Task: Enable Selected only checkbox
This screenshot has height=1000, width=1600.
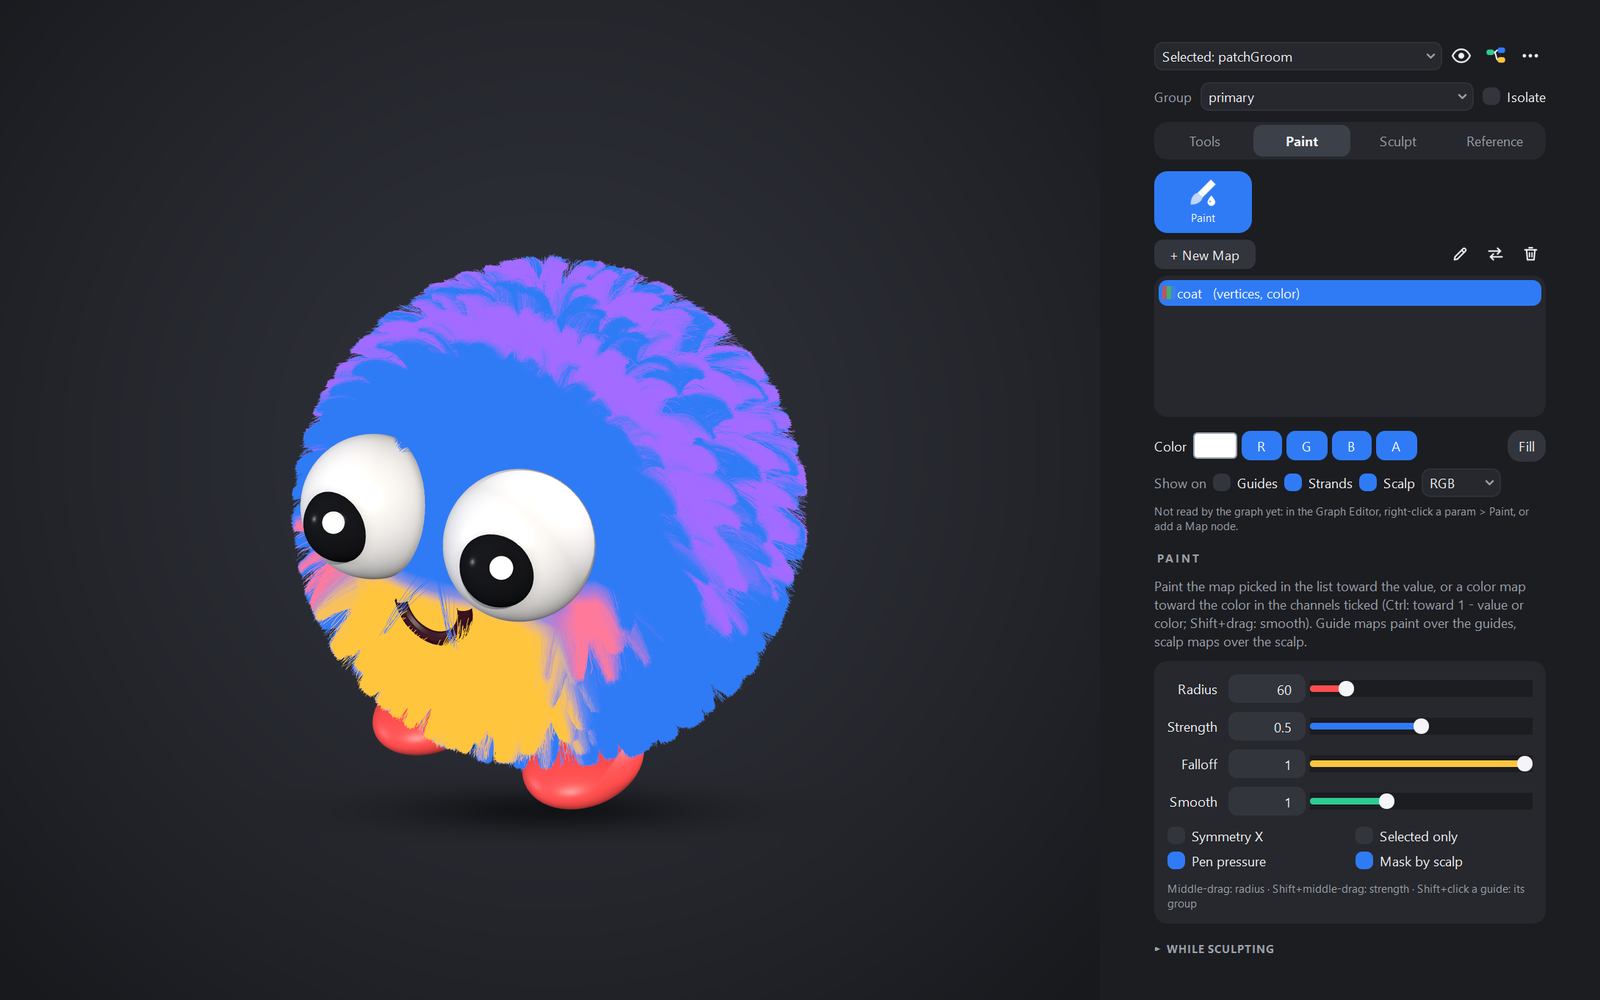Action: click(1364, 836)
